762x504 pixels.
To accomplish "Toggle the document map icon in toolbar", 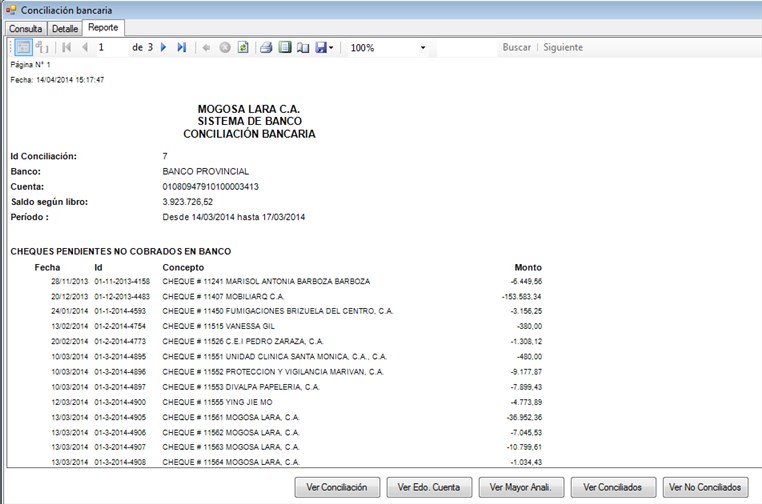I will pyautogui.click(x=23, y=48).
